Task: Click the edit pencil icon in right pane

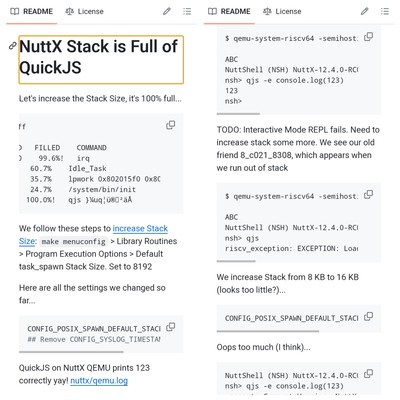Action: click(x=364, y=11)
